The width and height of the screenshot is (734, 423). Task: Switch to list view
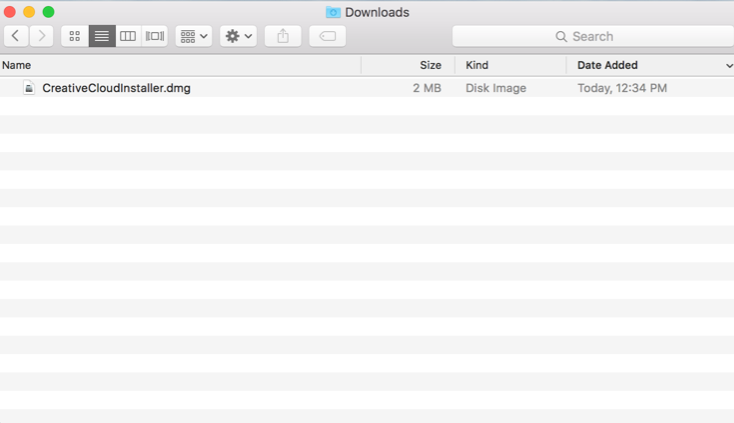point(101,36)
